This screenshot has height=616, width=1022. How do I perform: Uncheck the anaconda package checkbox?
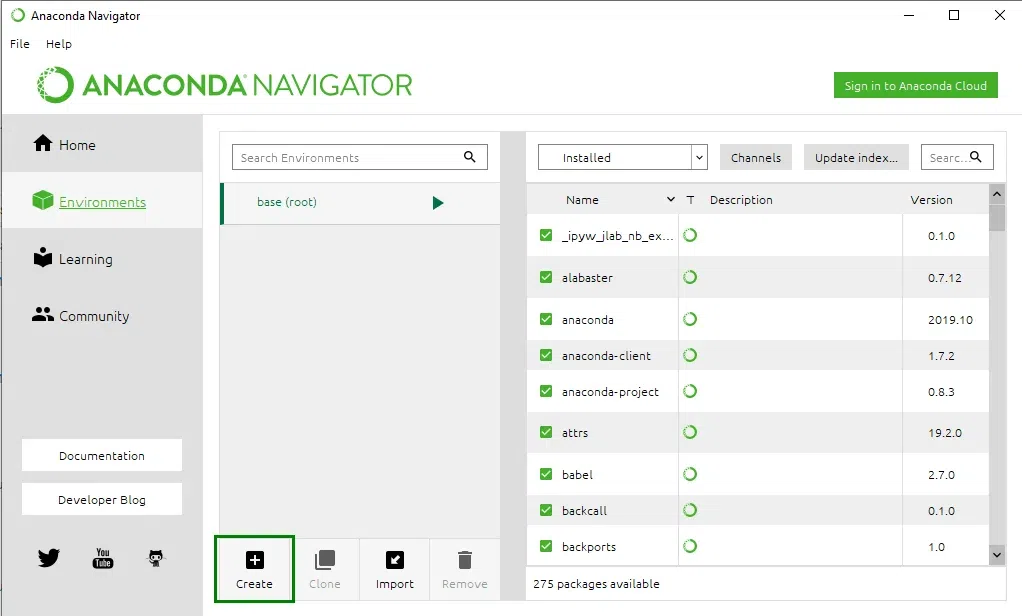pos(546,319)
